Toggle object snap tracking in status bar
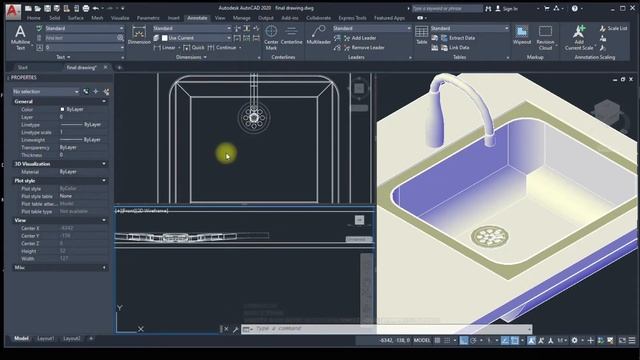This screenshot has width=640, height=360. click(505, 340)
